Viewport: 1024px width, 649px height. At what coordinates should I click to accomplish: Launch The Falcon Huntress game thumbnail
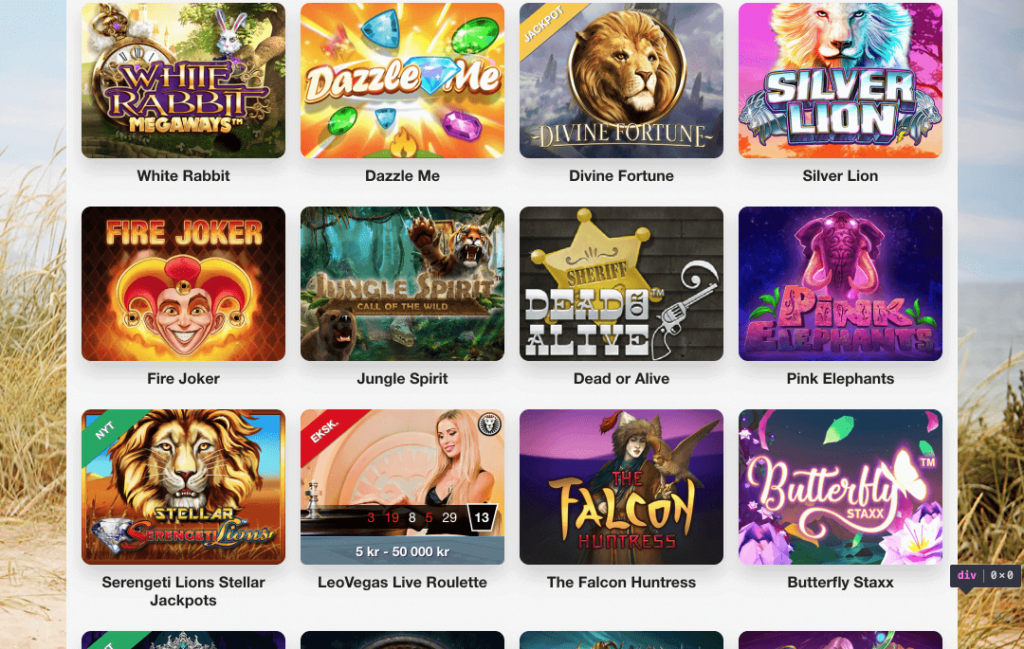coord(621,487)
